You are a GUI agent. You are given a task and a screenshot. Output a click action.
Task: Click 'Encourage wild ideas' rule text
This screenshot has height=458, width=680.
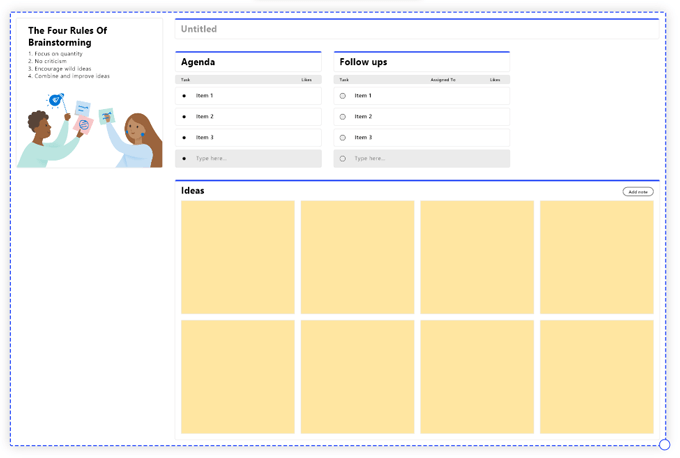(x=59, y=69)
